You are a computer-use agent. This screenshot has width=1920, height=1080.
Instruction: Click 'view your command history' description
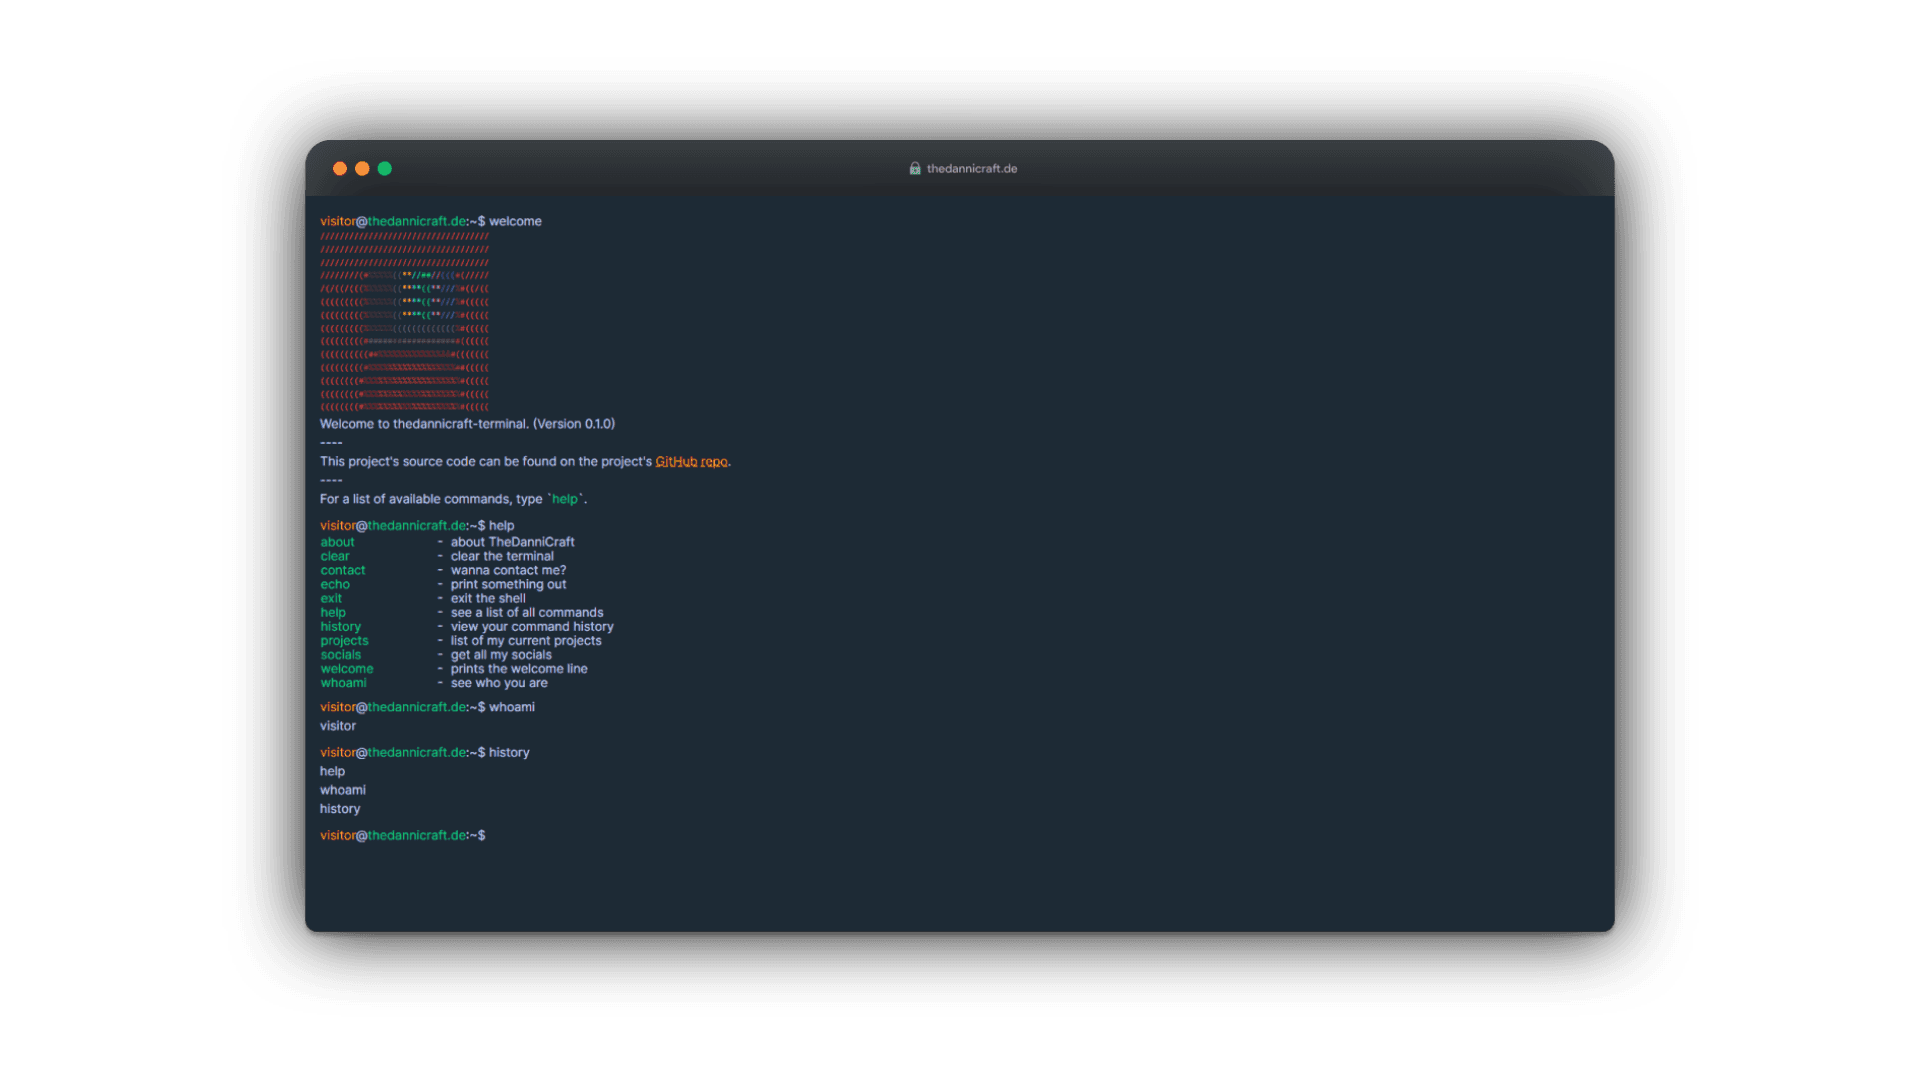click(532, 626)
